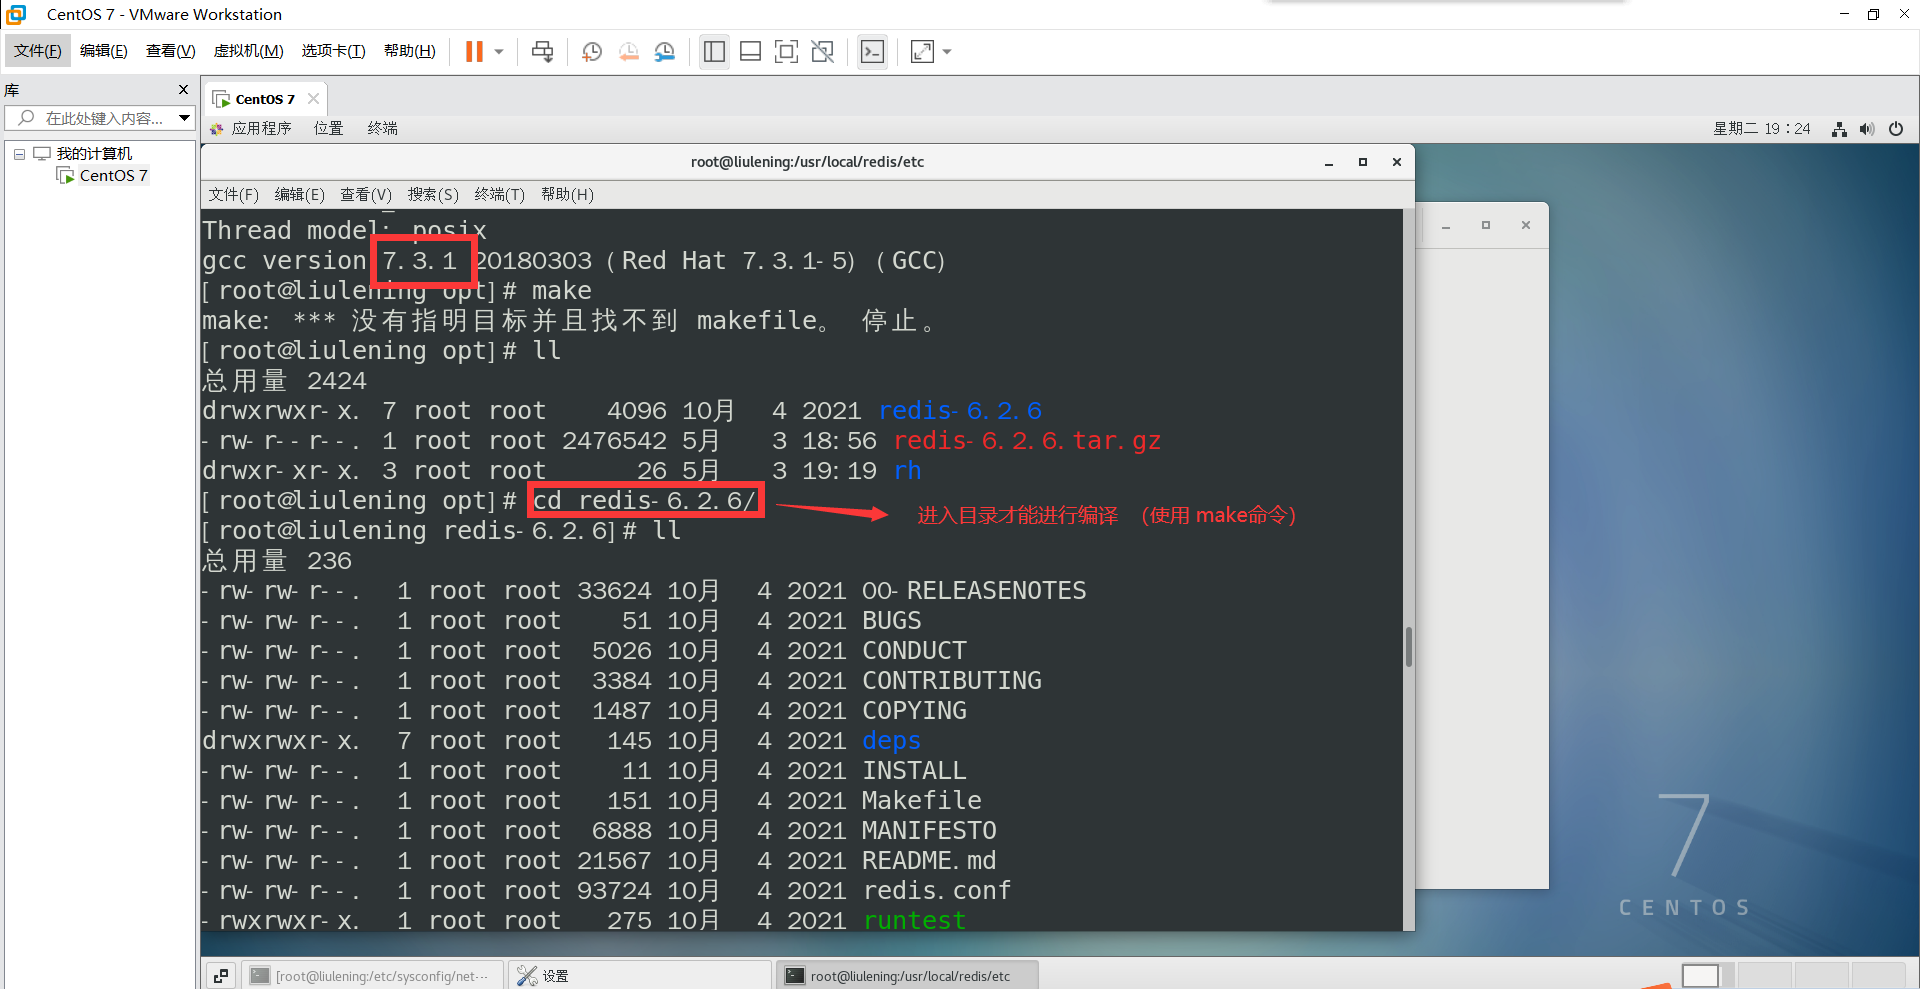Toggle Unity mode icon
The width and height of the screenshot is (1920, 989).
tap(822, 51)
